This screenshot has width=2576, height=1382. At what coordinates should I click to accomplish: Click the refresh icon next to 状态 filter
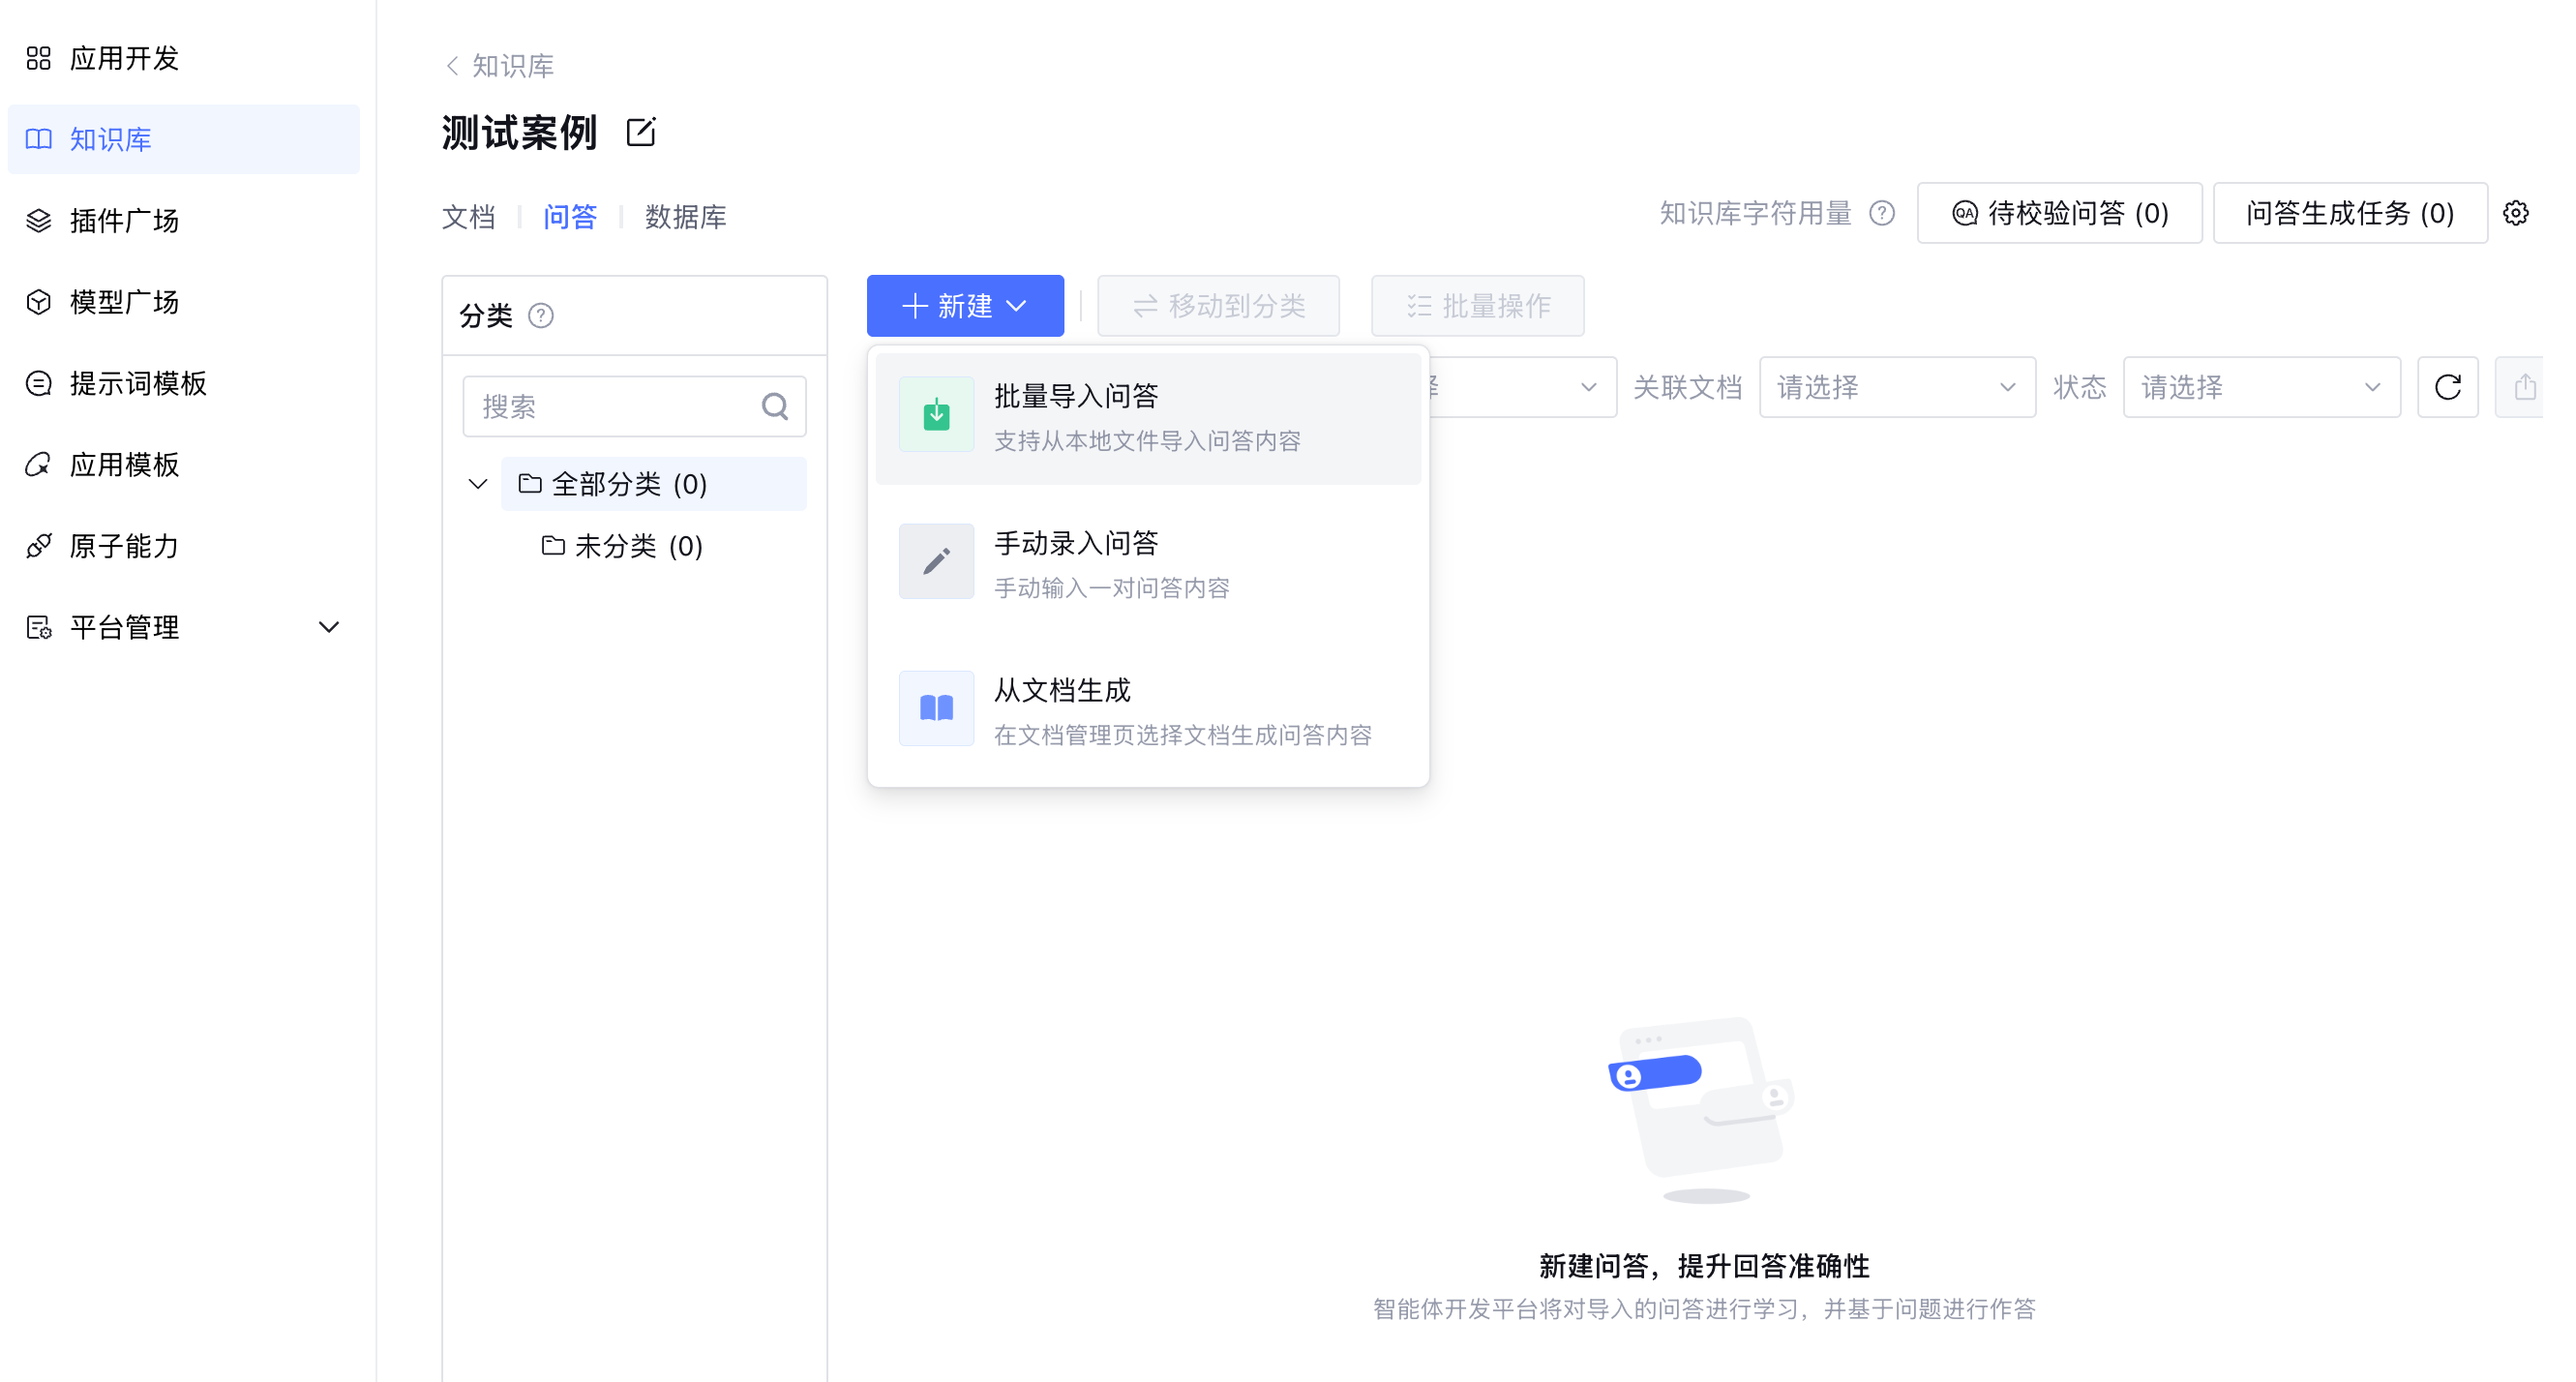point(2446,387)
